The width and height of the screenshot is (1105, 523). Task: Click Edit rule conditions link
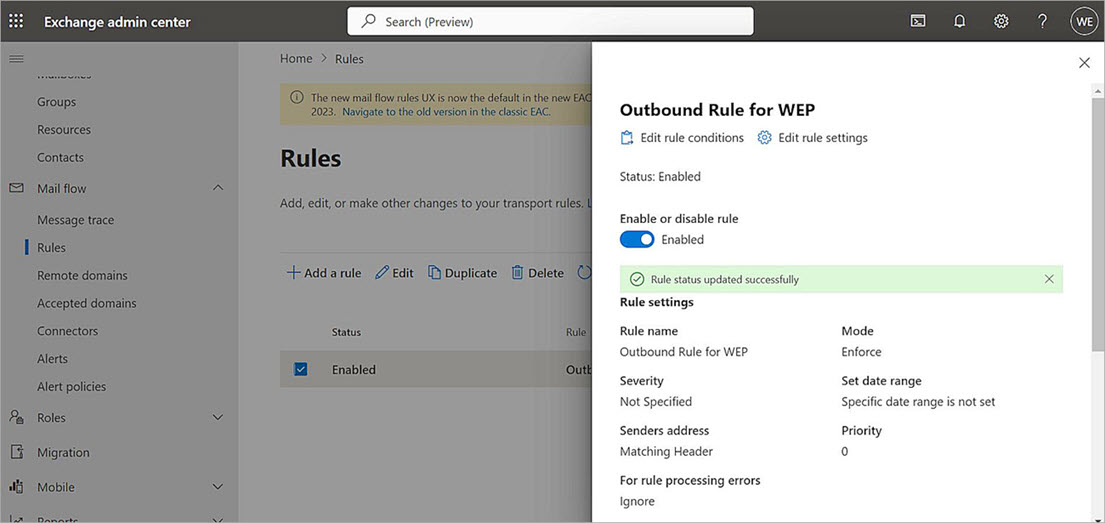coord(682,138)
